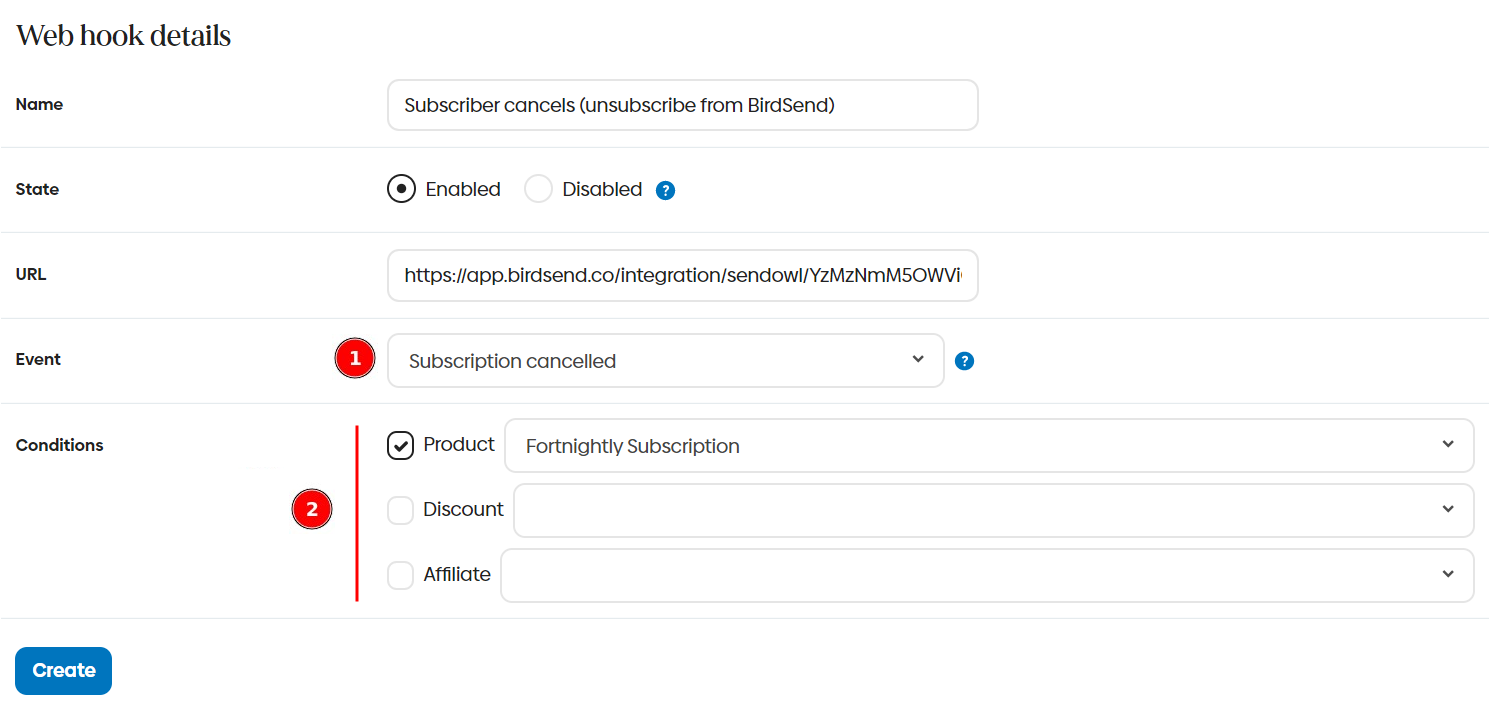Viewport: 1493px width, 717px height.
Task: Click the Product checkbox label
Action: pyautogui.click(x=459, y=444)
